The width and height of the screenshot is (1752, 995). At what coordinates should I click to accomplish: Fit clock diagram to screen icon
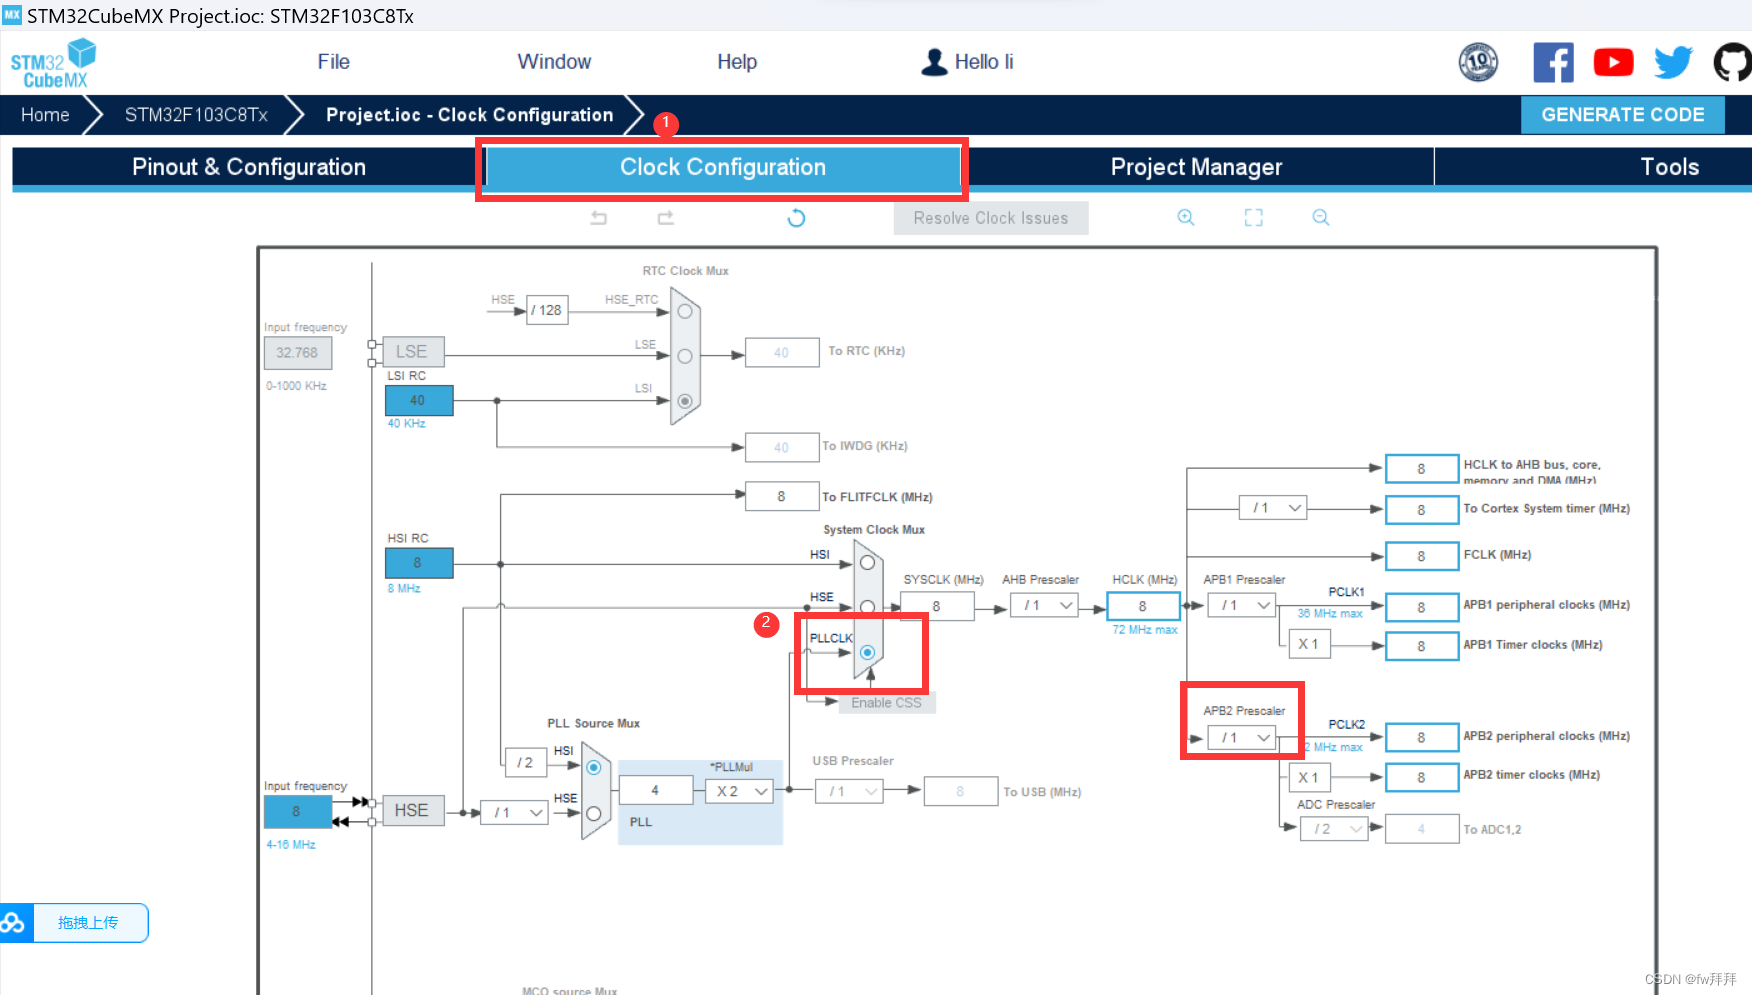1254,217
